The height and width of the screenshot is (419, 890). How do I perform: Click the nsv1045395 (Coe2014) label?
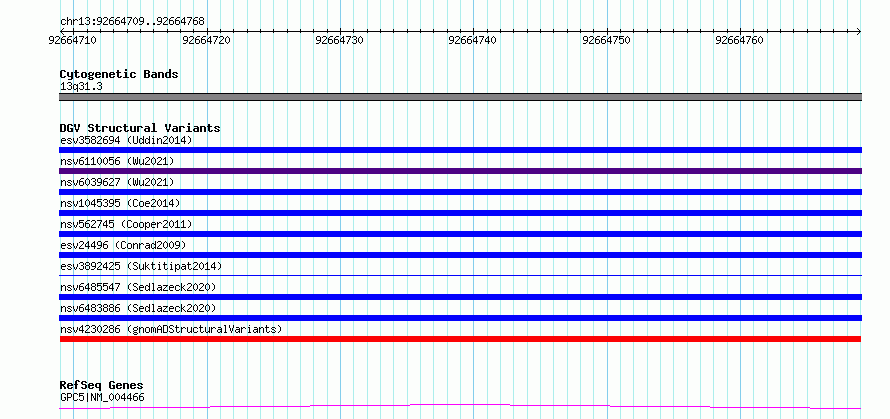coord(120,203)
